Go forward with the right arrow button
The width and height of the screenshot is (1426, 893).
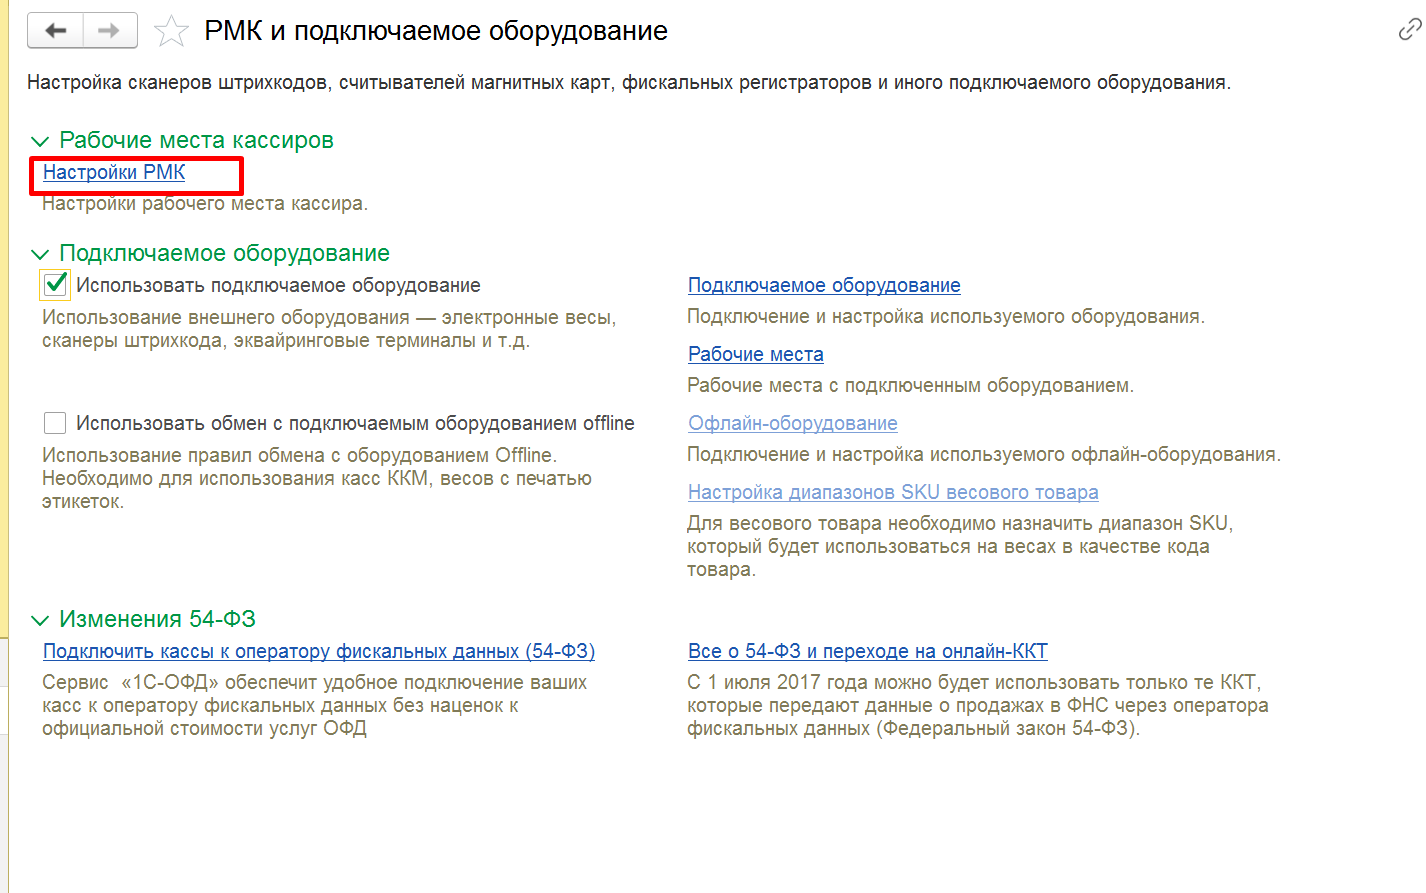(110, 31)
